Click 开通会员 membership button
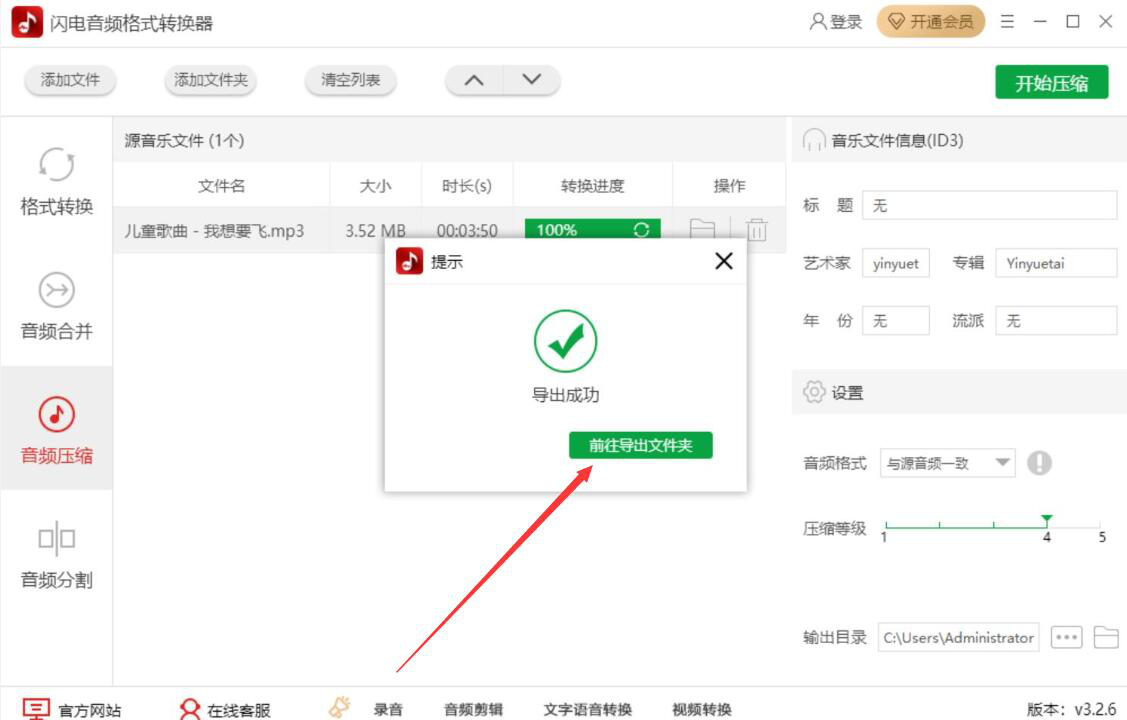The height and width of the screenshot is (720, 1127). click(x=930, y=22)
